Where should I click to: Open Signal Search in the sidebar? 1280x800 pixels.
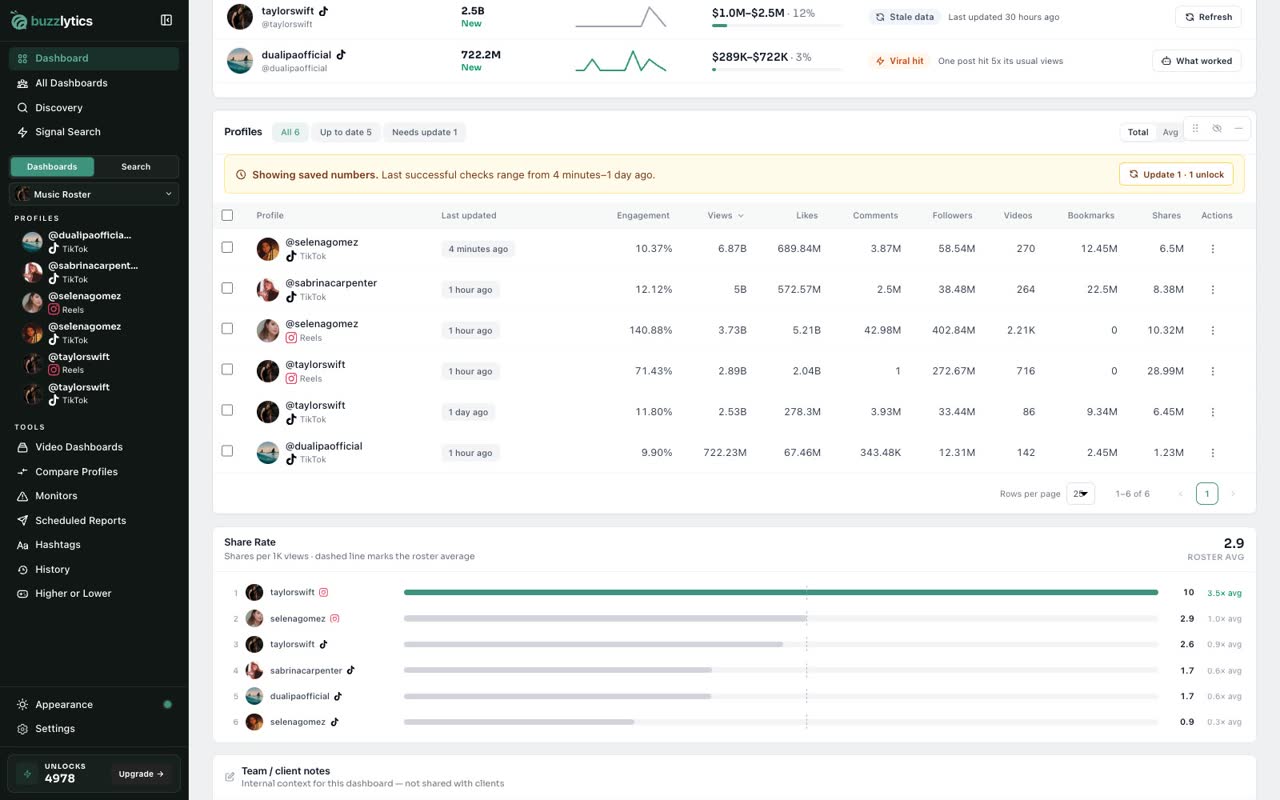pyautogui.click(x=94, y=132)
